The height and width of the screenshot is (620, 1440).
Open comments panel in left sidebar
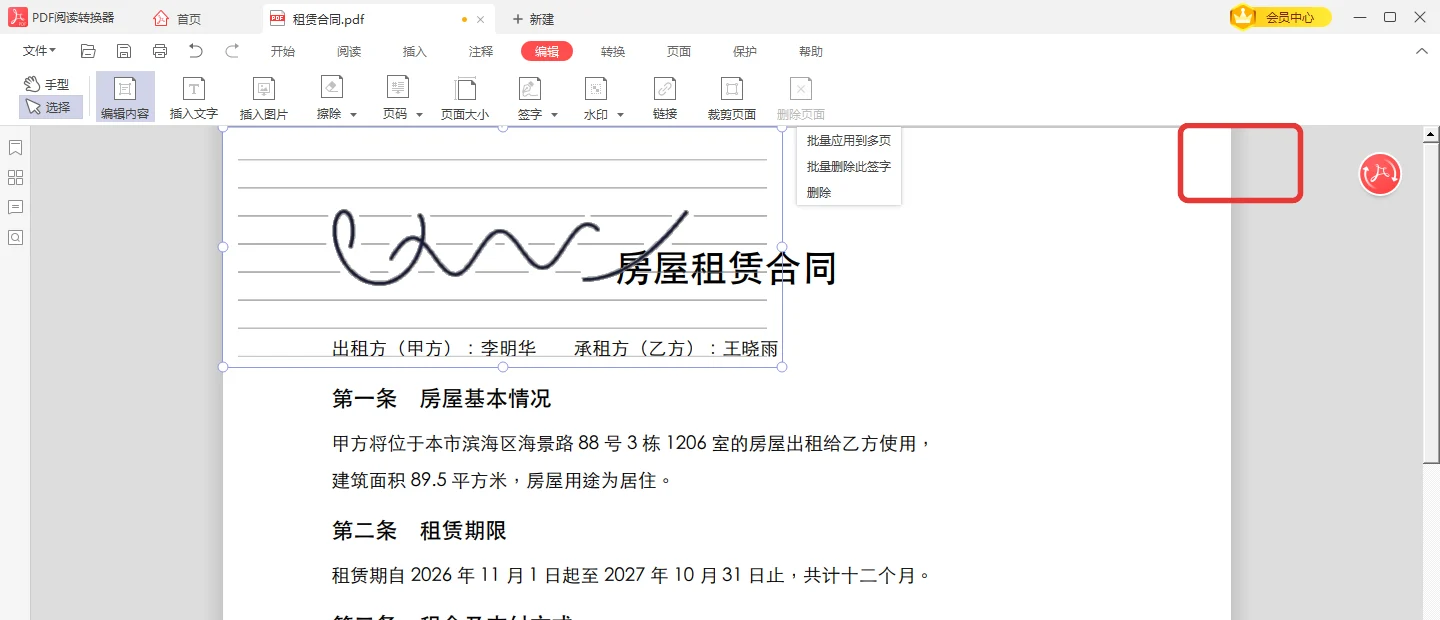pyautogui.click(x=16, y=208)
